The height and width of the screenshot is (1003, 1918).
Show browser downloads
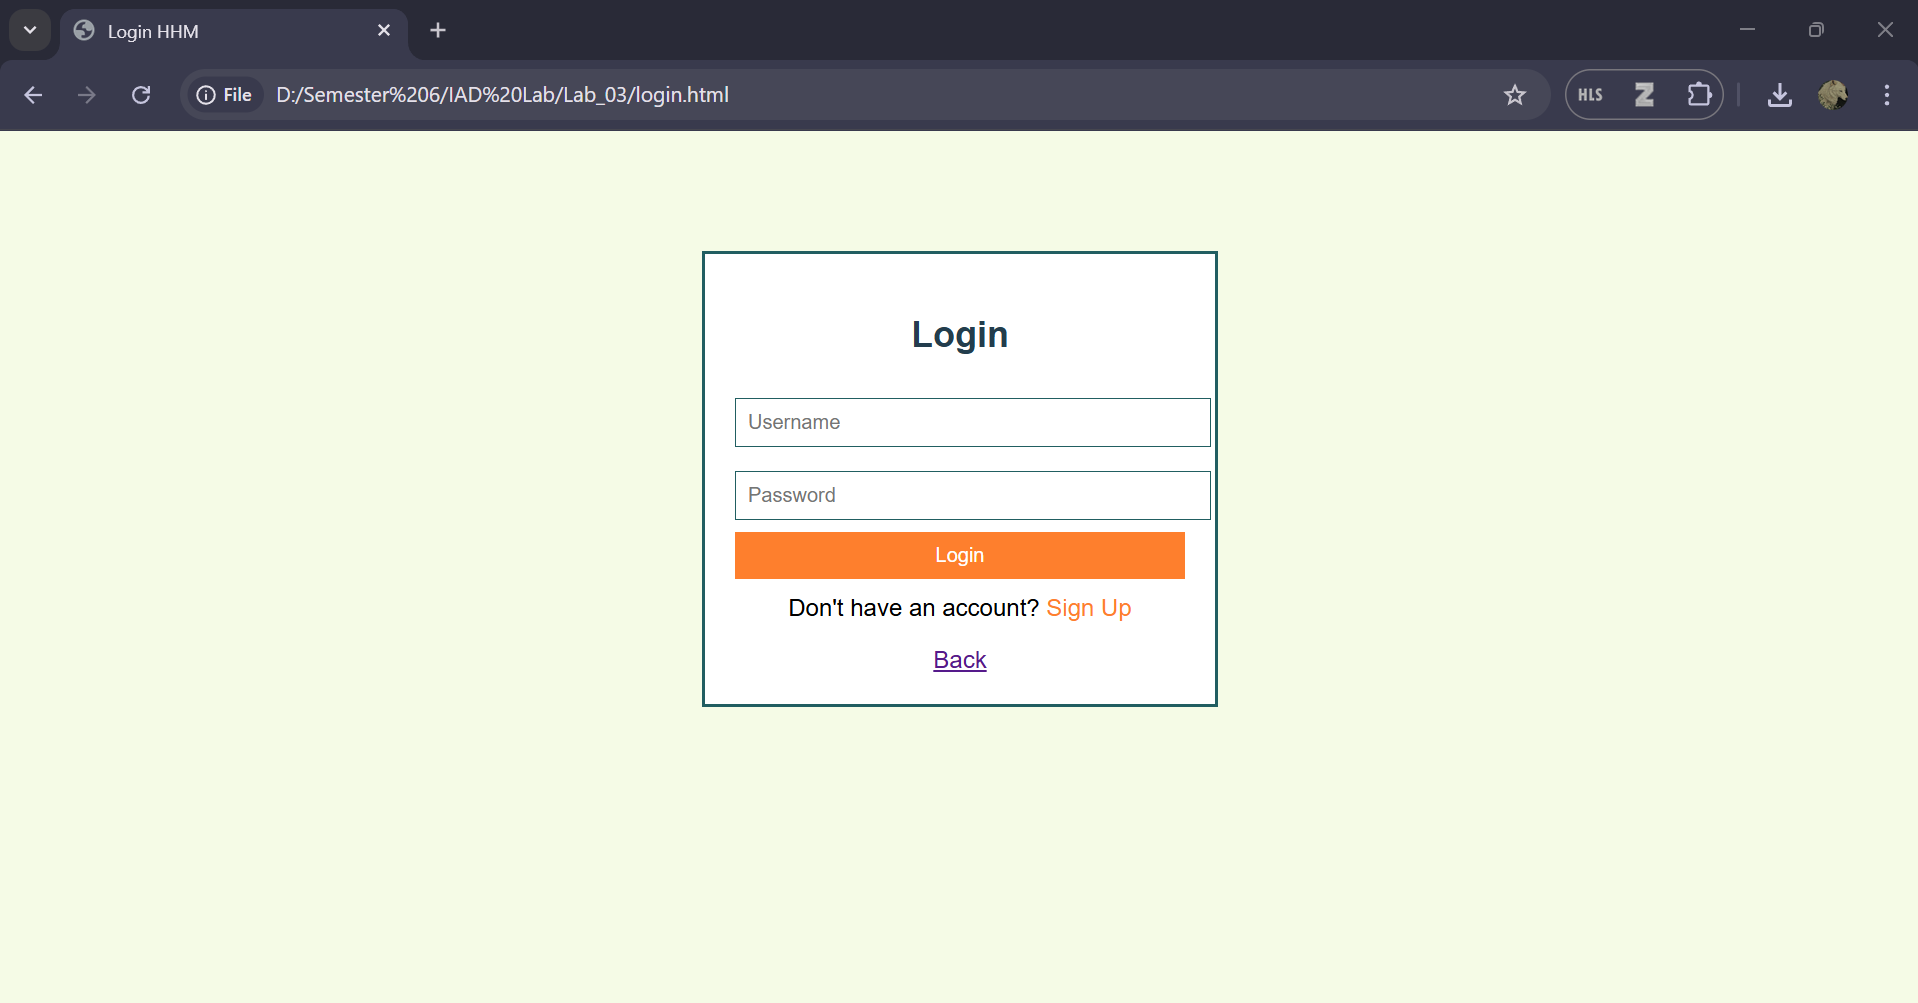(x=1779, y=95)
